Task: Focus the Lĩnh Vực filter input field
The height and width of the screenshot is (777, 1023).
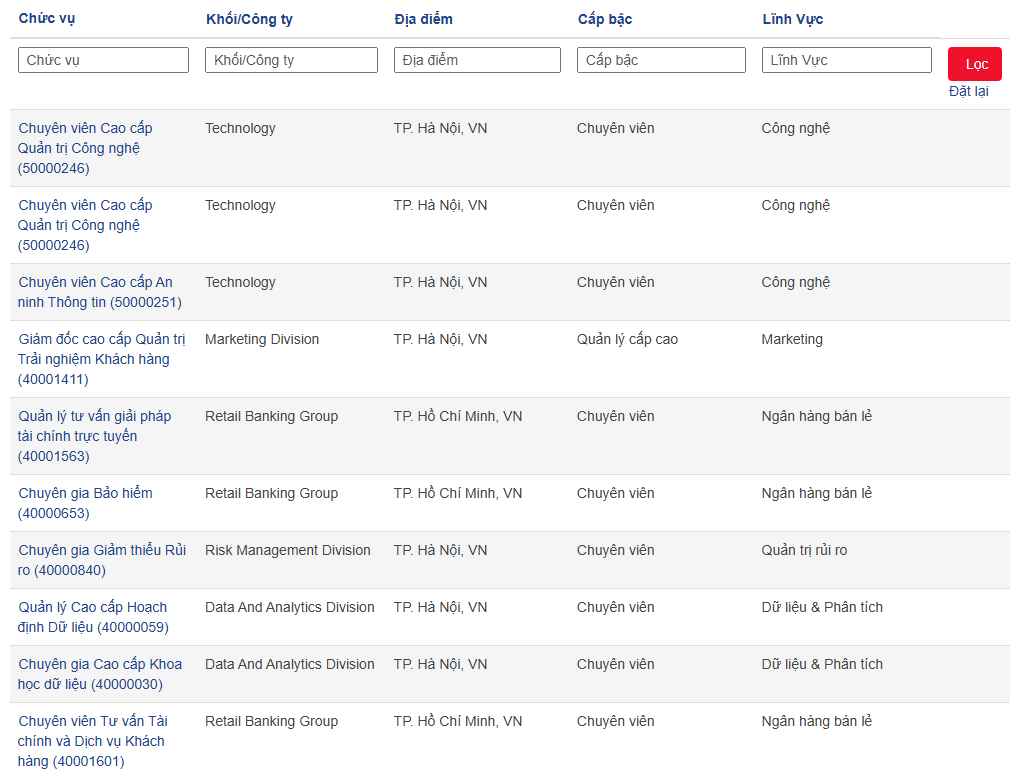Action: pos(846,60)
